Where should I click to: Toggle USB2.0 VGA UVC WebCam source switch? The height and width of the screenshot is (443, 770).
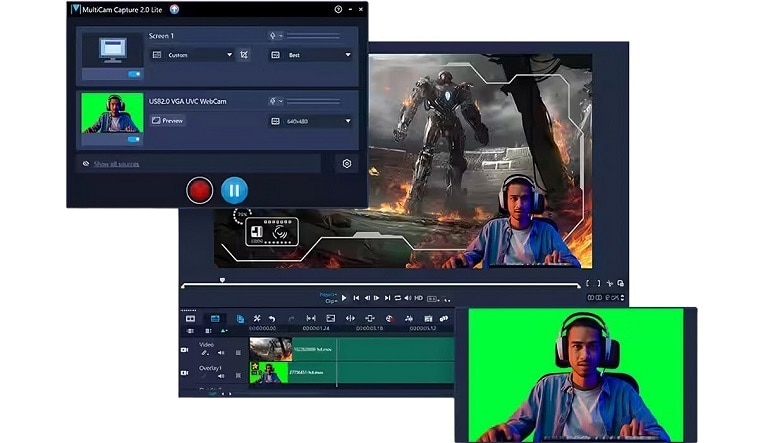(x=134, y=139)
